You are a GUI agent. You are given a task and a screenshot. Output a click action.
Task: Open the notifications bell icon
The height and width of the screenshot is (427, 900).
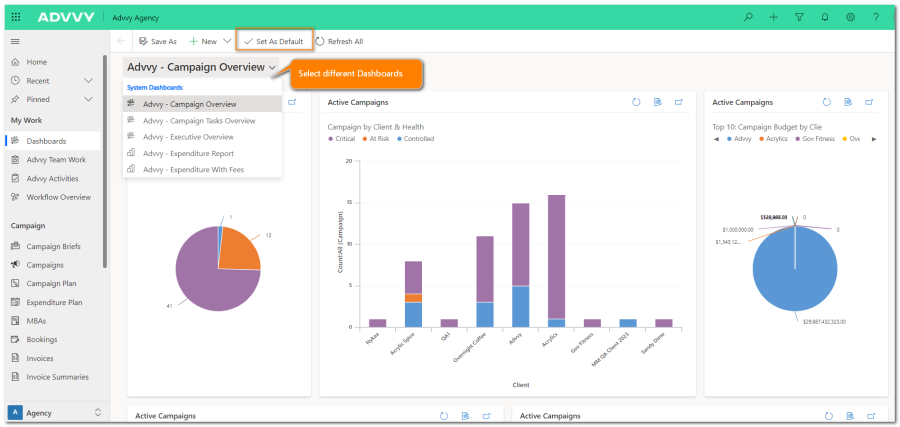click(x=824, y=17)
